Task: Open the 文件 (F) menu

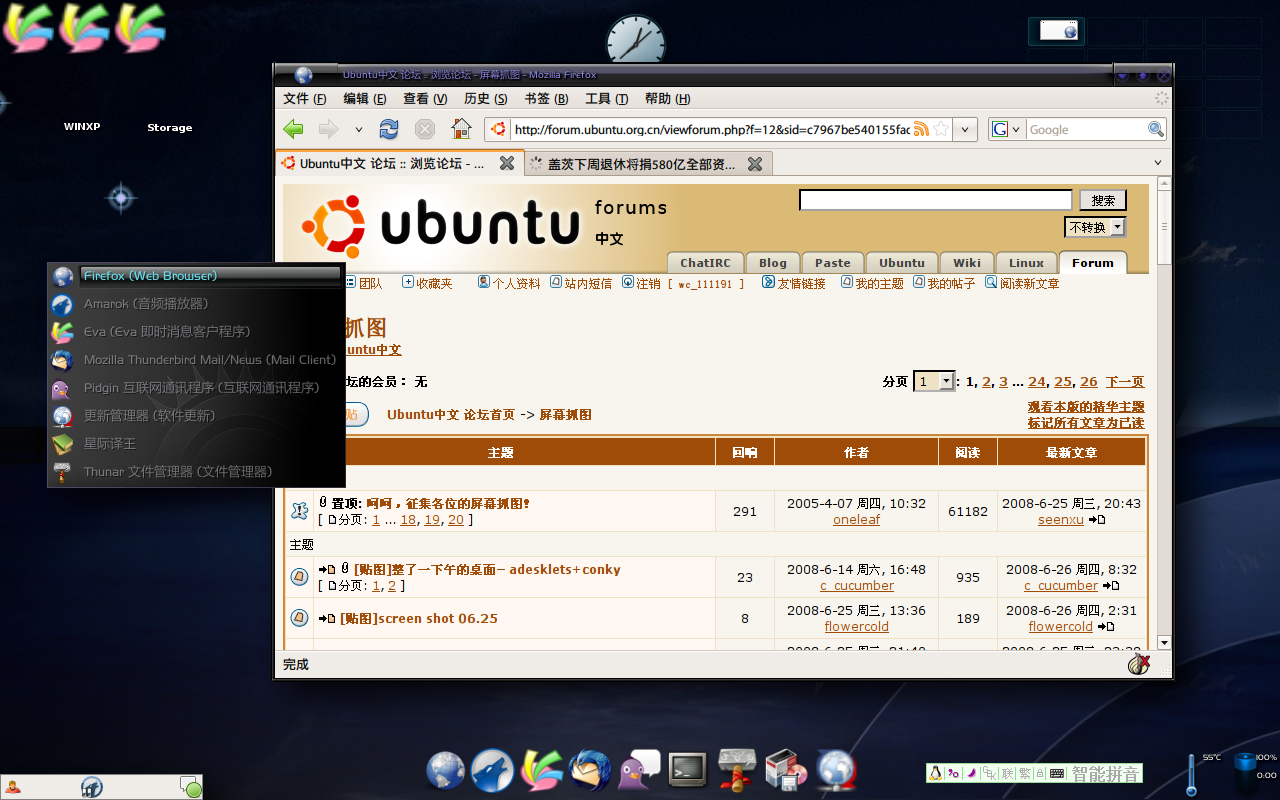Action: click(x=305, y=98)
